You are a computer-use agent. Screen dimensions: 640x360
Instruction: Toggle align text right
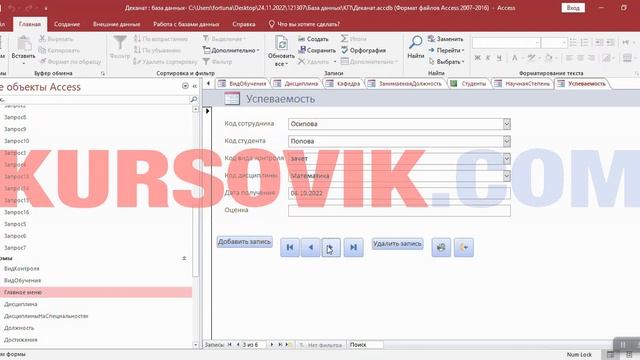(591, 58)
